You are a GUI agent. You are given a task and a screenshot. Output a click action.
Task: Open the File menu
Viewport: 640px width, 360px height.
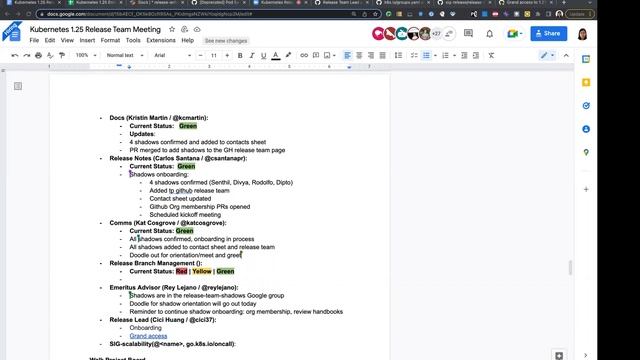coord(34,40)
